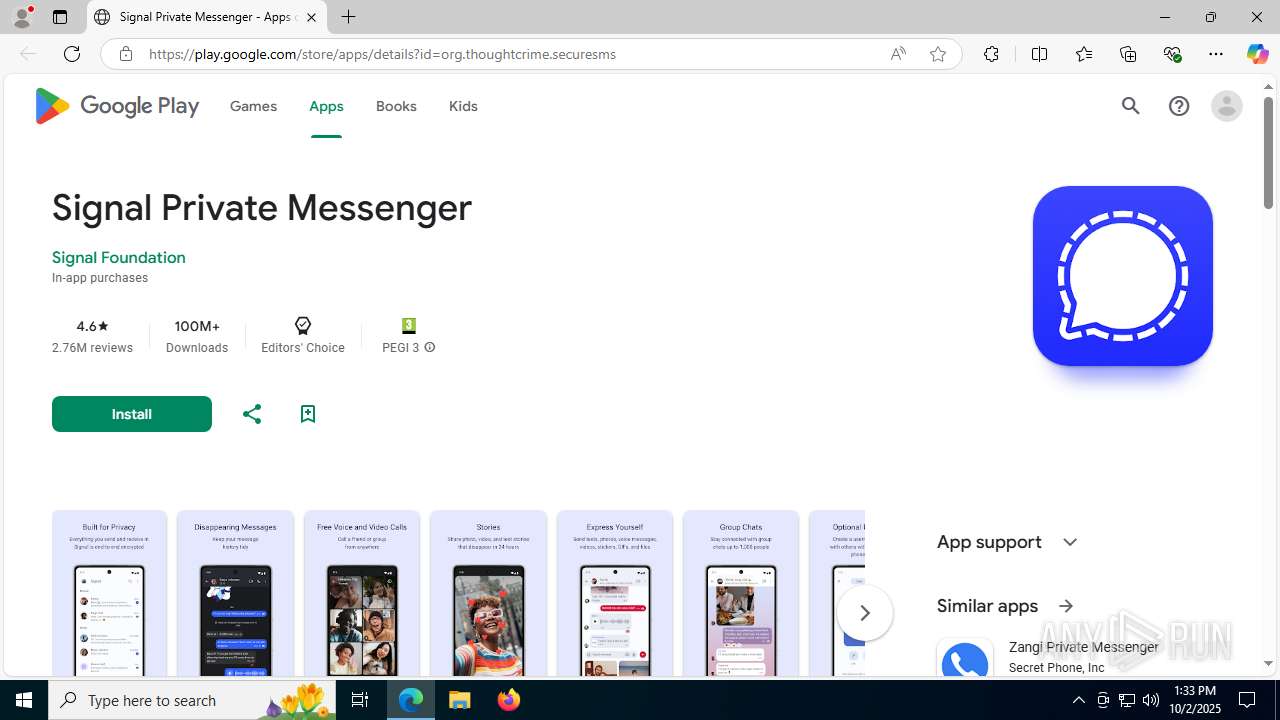The width and height of the screenshot is (1280, 720).
Task: Click the Signal app logo icon
Action: (1122, 276)
